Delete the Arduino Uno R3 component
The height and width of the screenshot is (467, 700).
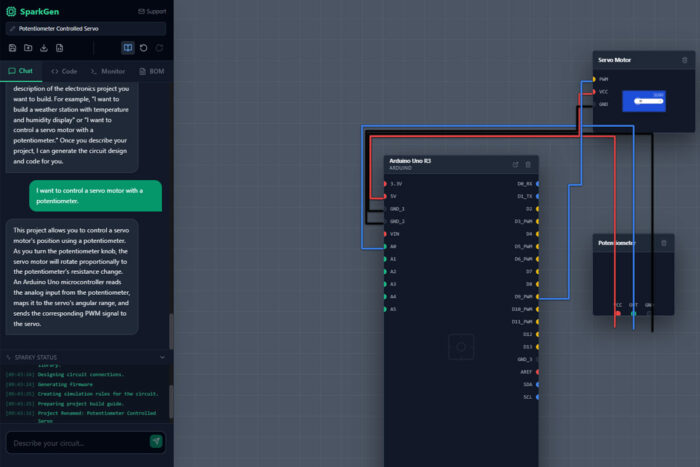[x=528, y=164]
